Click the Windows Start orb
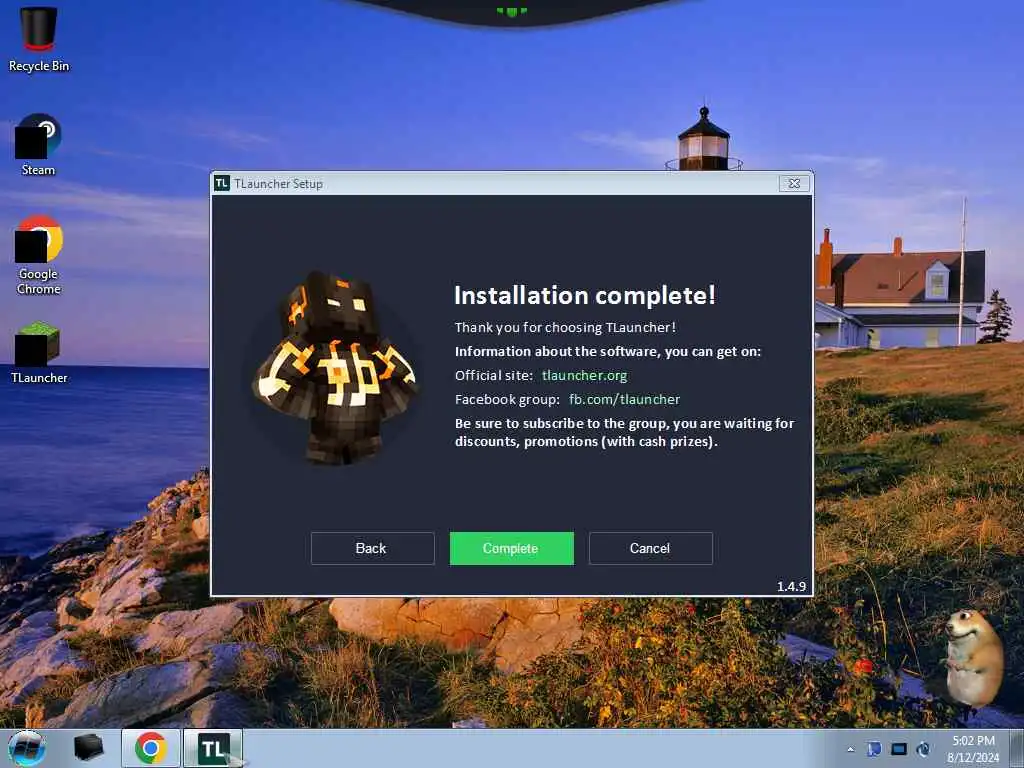Viewport: 1024px width, 768px height. [26, 748]
